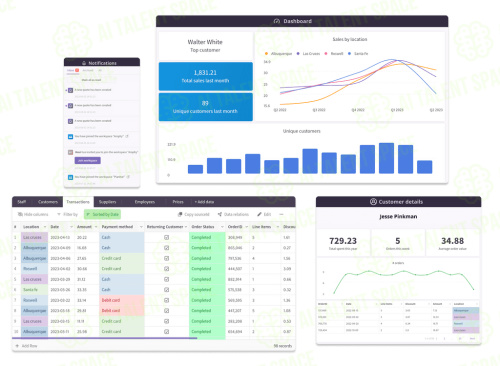500x366 pixels.
Task: Toggle Returning Customer checkbox in row 8
Action: pos(167,311)
